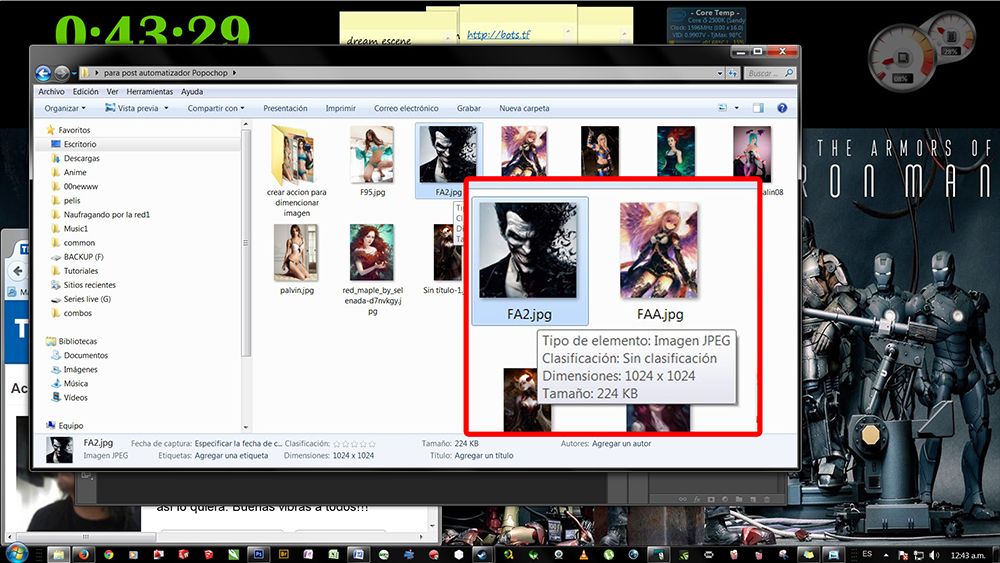Open the address bar history dropdown
1000x563 pixels.
[719, 73]
